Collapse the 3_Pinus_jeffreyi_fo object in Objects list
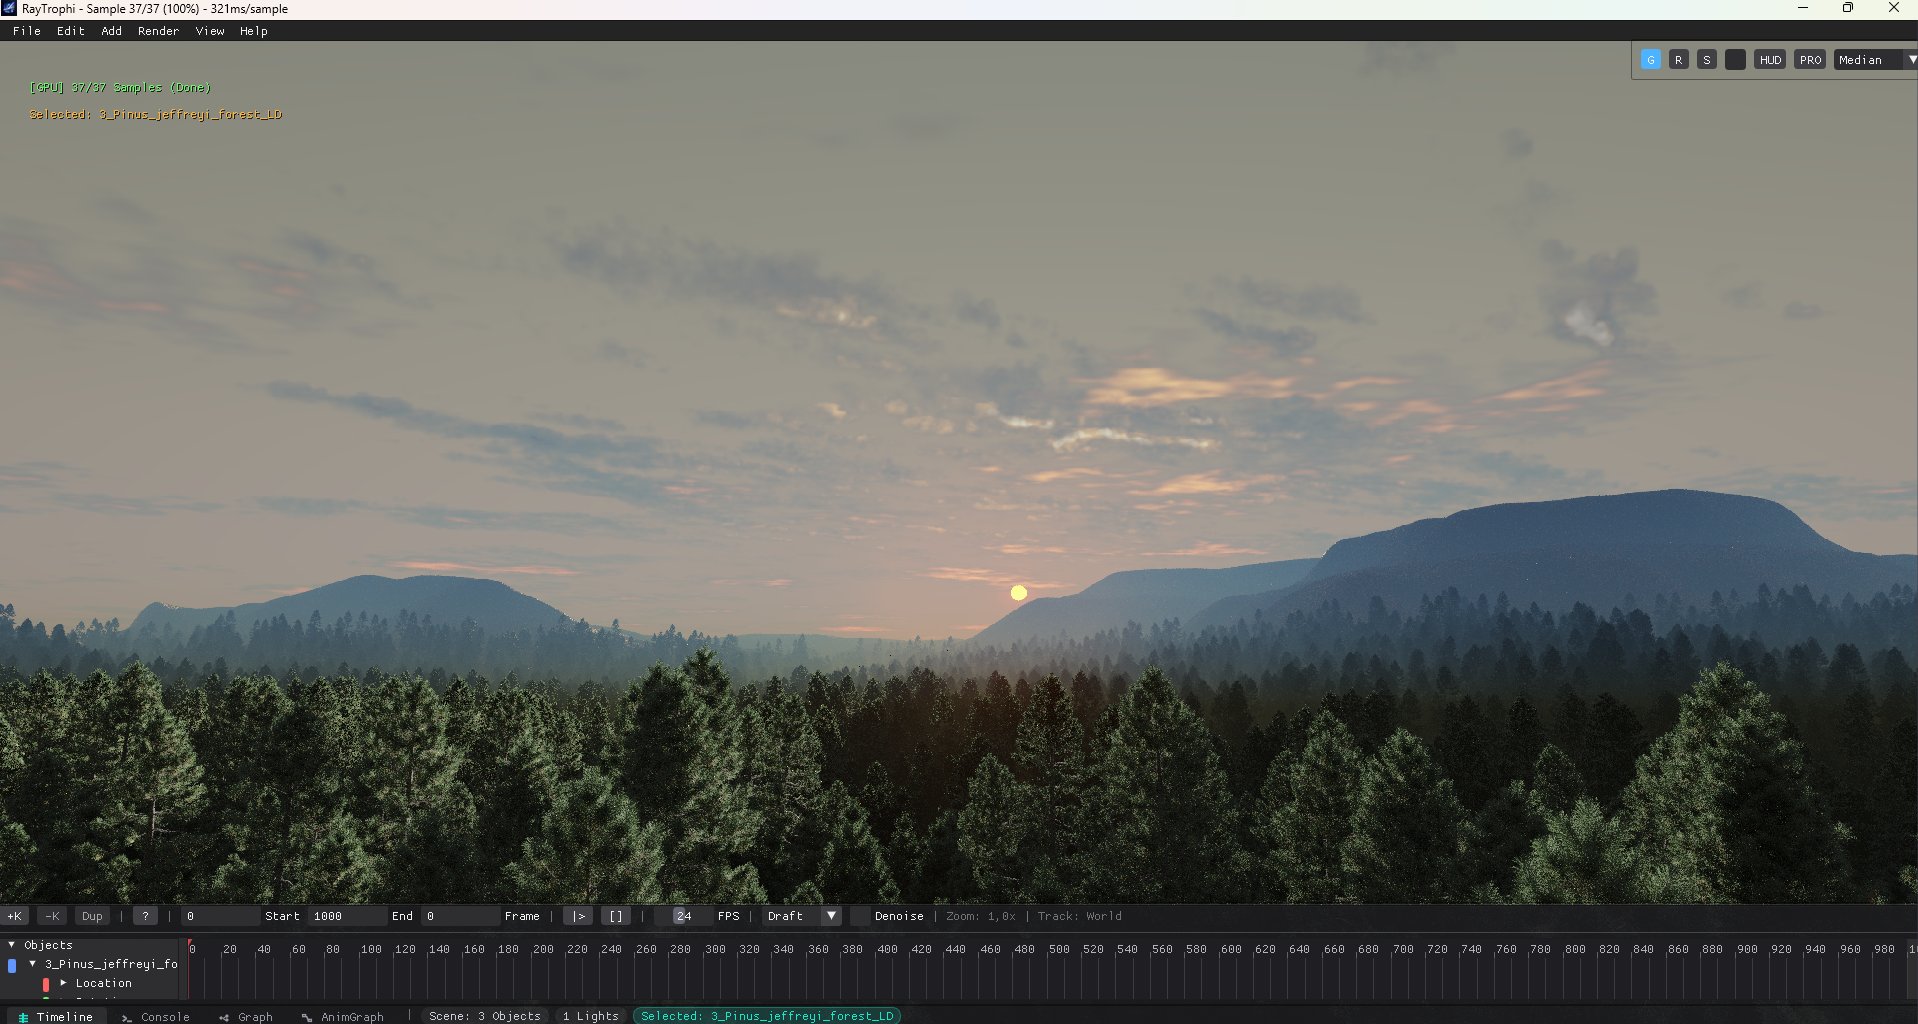The image size is (1918, 1024). click(x=33, y=964)
